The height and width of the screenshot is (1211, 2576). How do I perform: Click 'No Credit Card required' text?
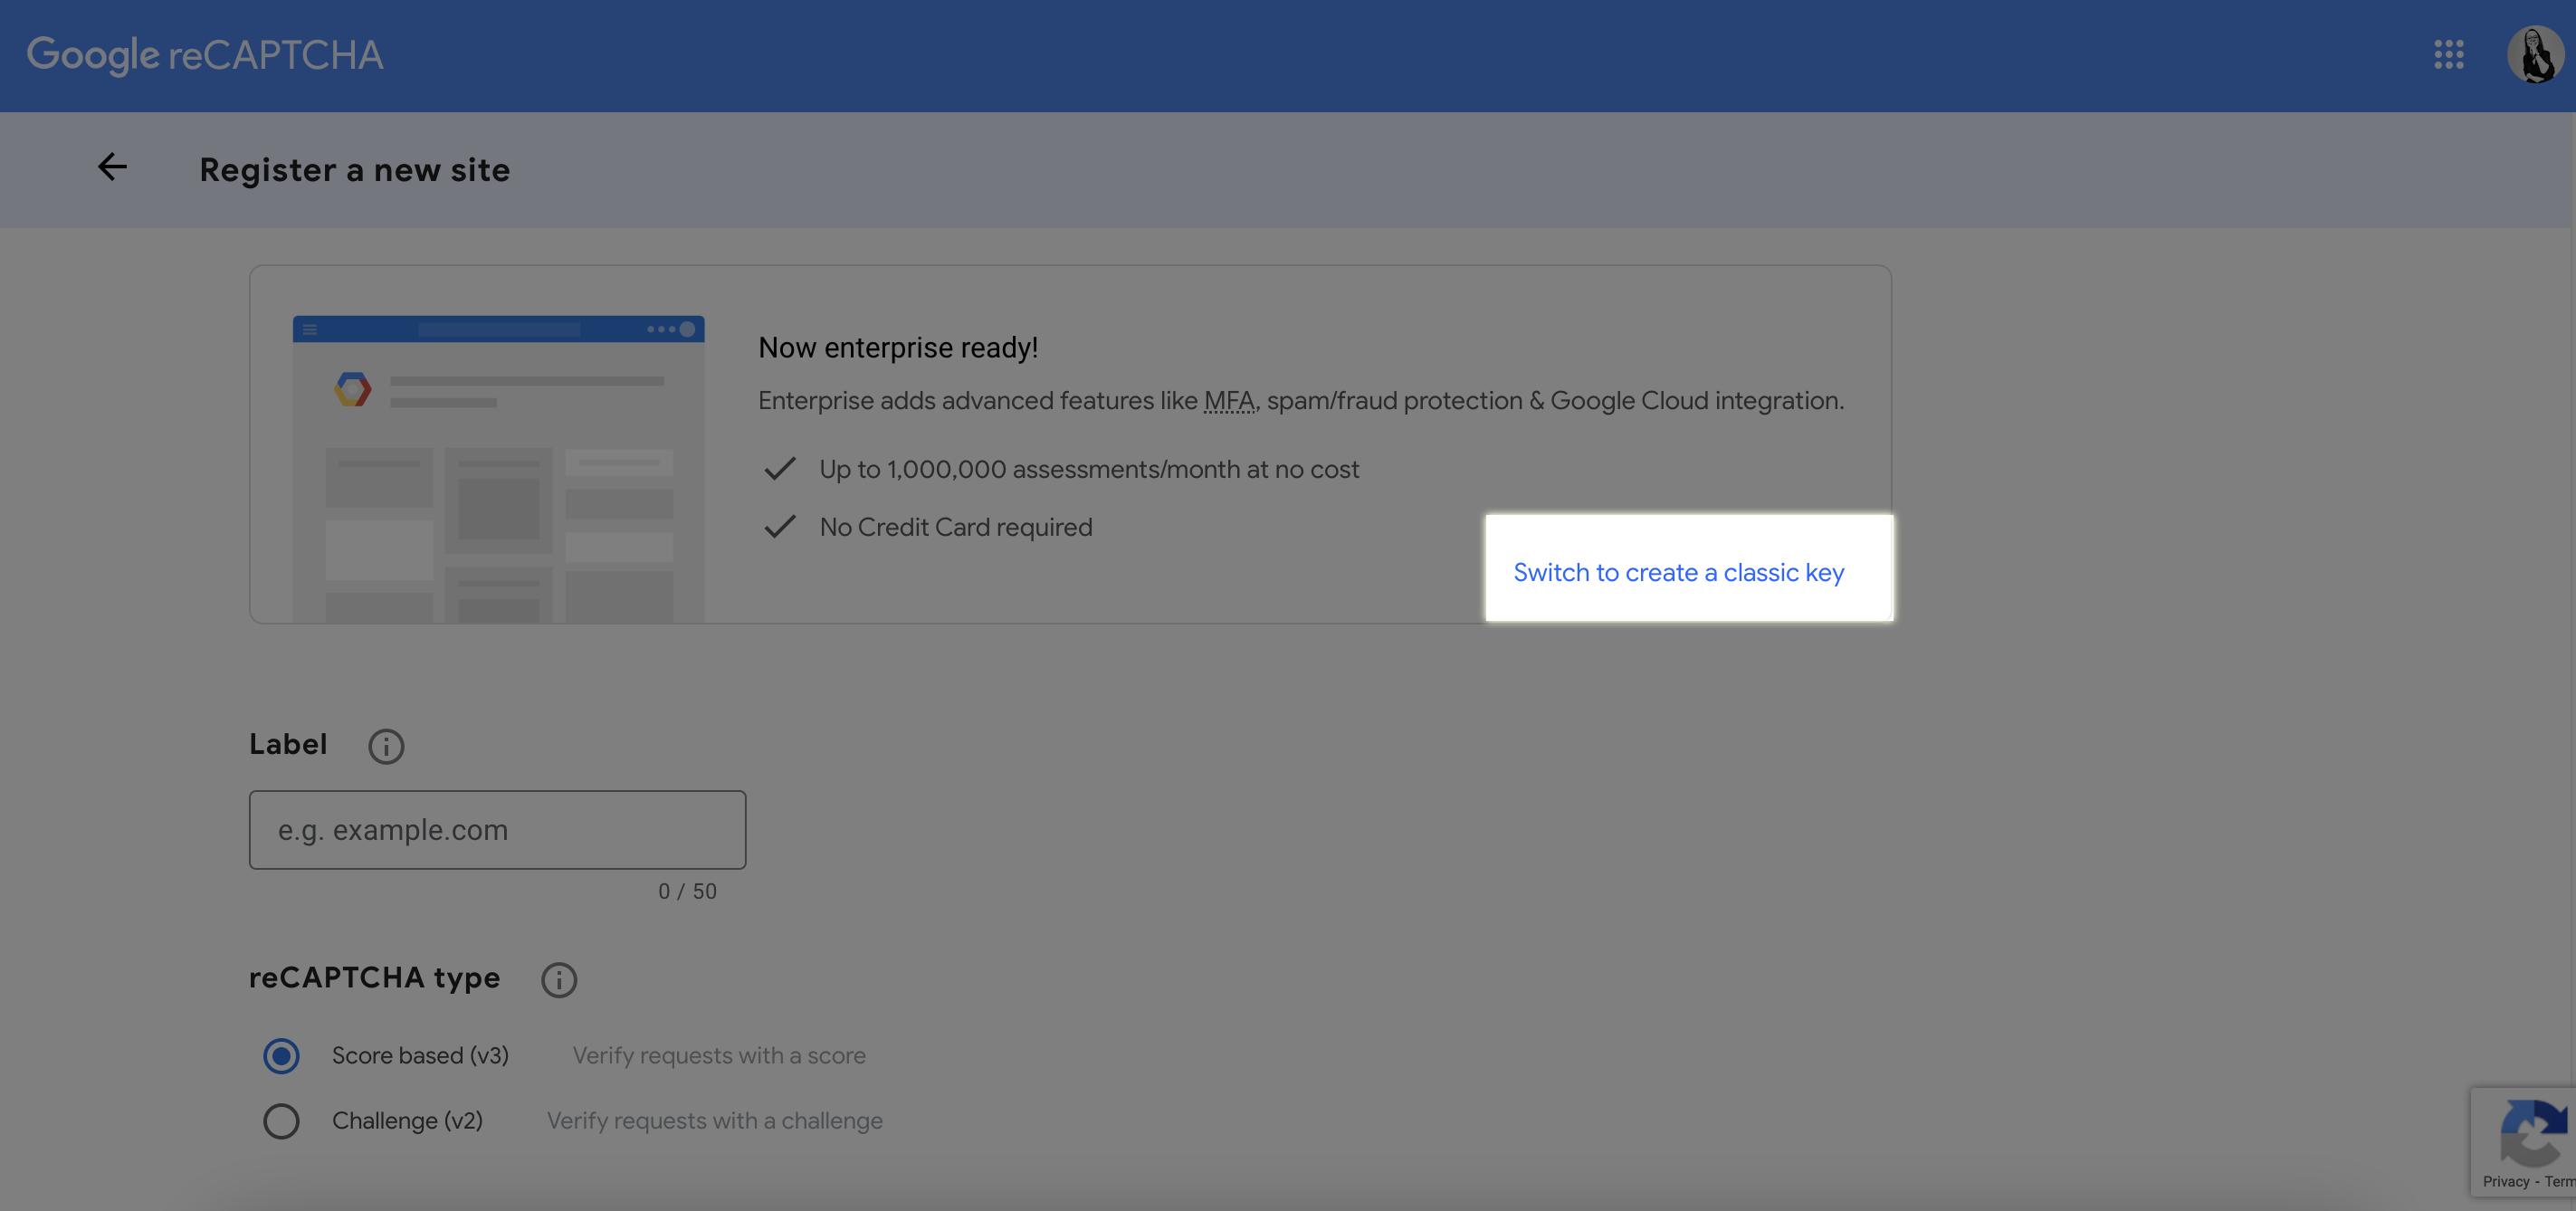[x=956, y=527]
